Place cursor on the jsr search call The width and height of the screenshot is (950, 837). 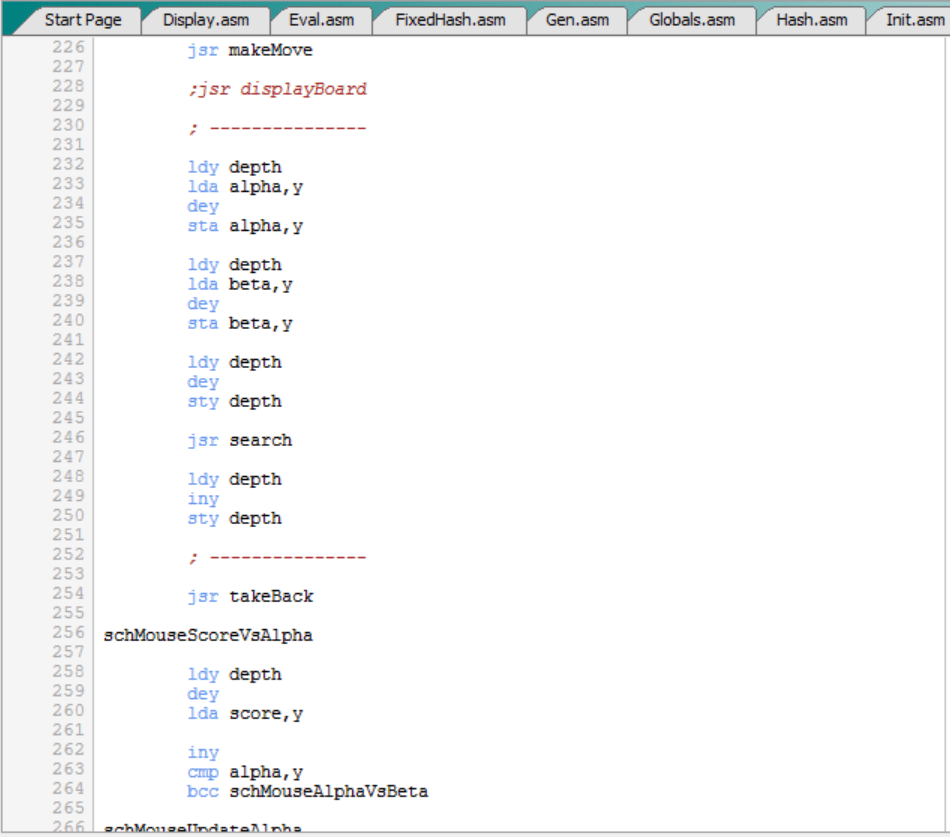(x=240, y=440)
